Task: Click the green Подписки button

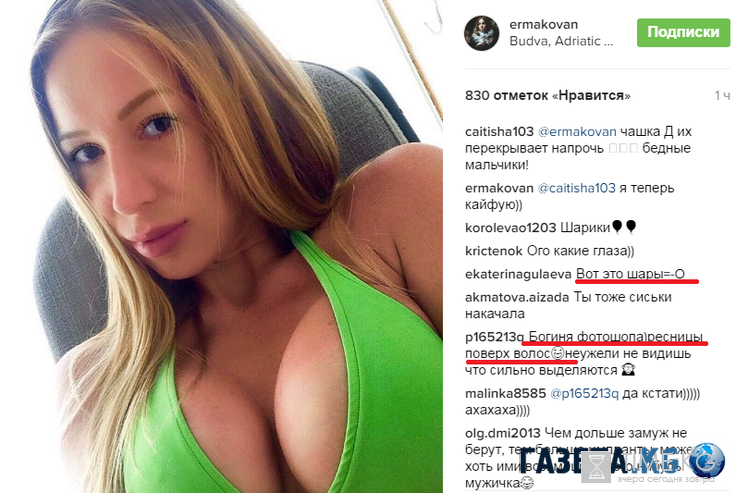Action: tap(683, 32)
